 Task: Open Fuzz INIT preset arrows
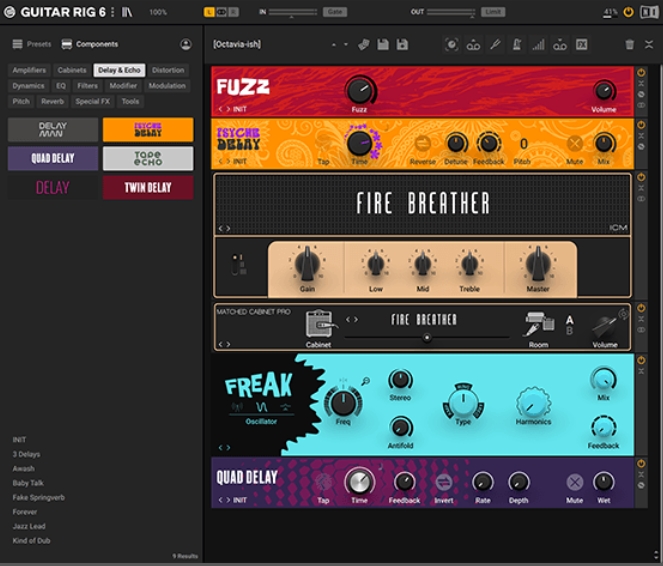225,109
